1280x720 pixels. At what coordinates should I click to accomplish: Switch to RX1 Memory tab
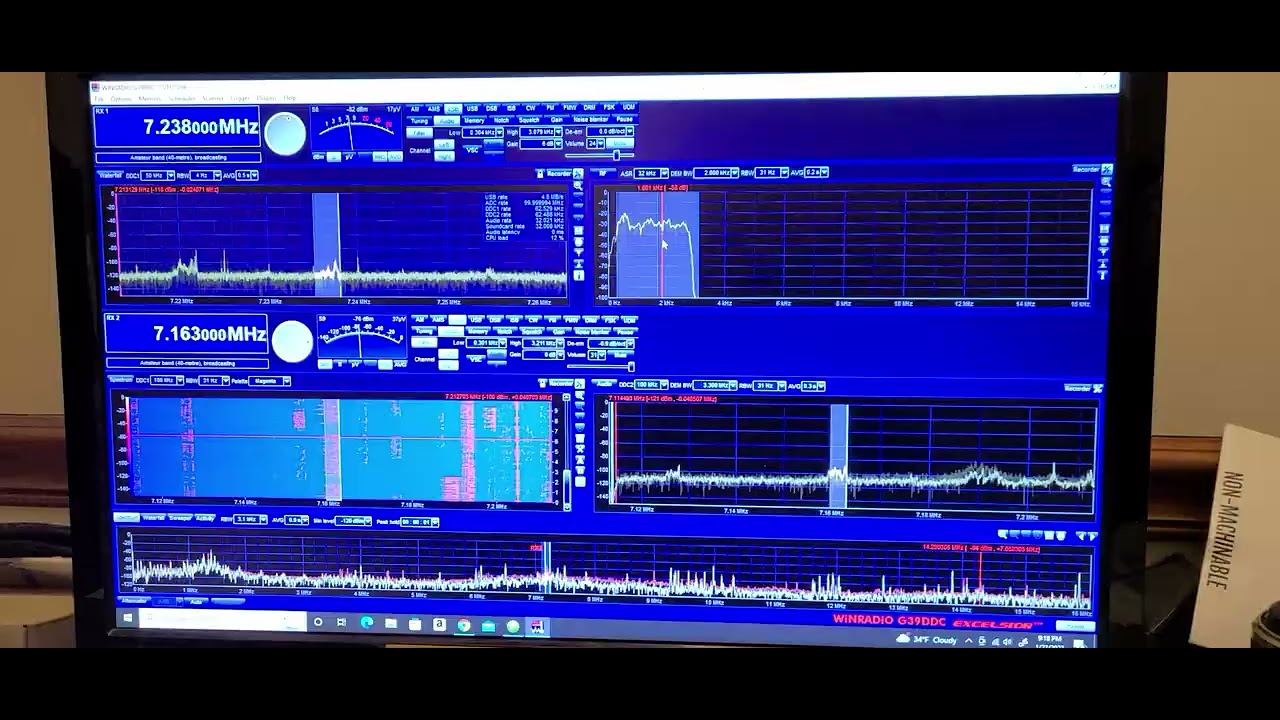[x=474, y=120]
